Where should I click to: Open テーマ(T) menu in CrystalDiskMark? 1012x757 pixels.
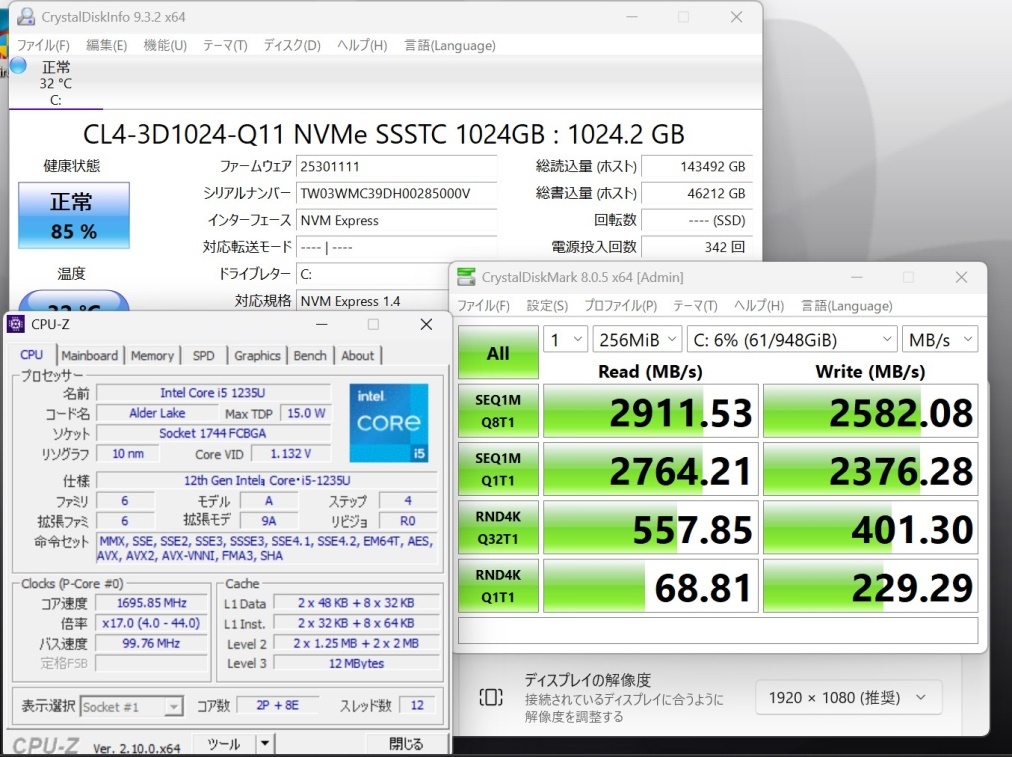coord(695,305)
